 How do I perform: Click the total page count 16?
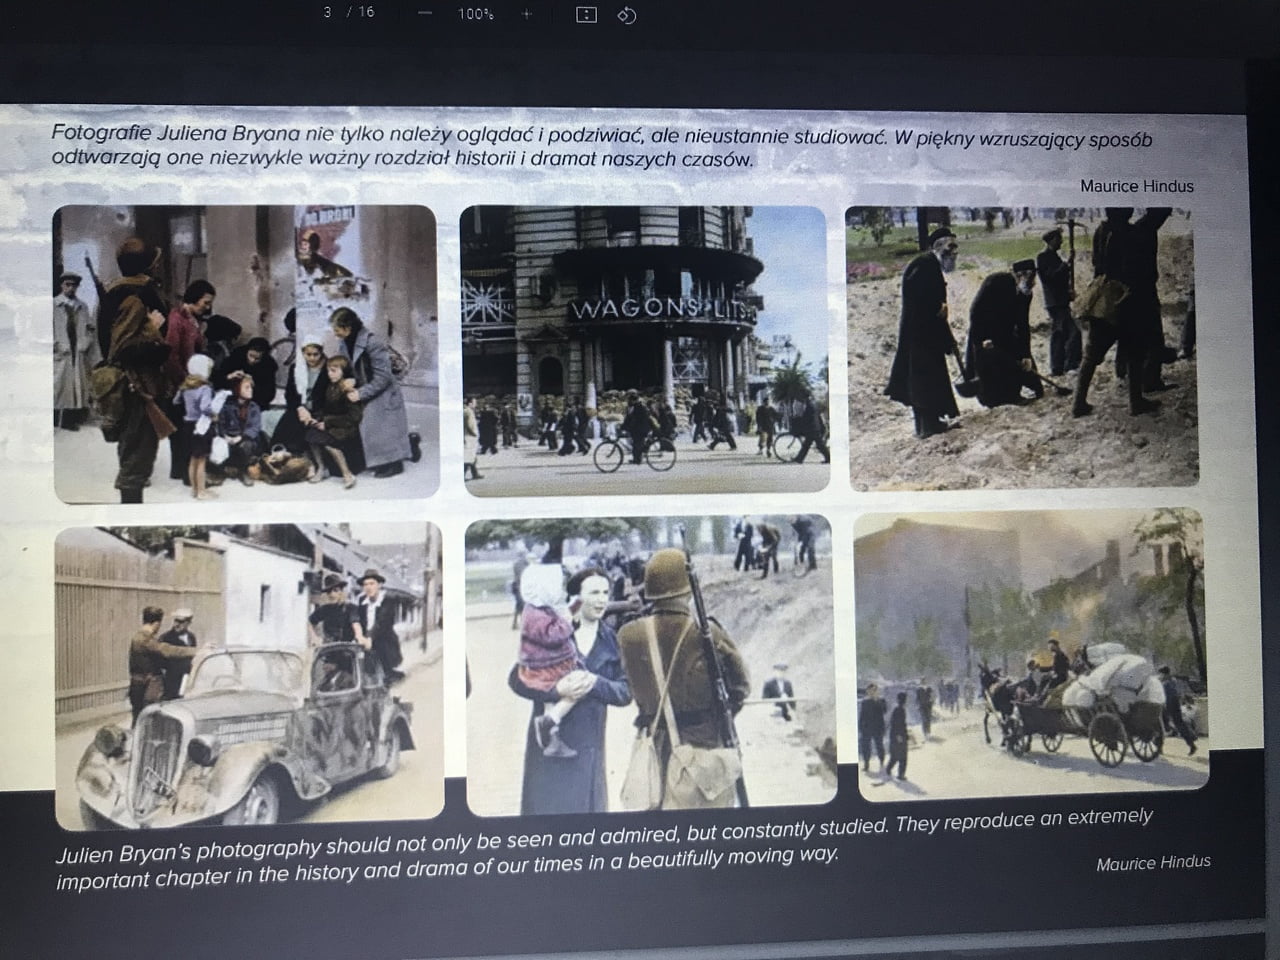click(x=366, y=12)
